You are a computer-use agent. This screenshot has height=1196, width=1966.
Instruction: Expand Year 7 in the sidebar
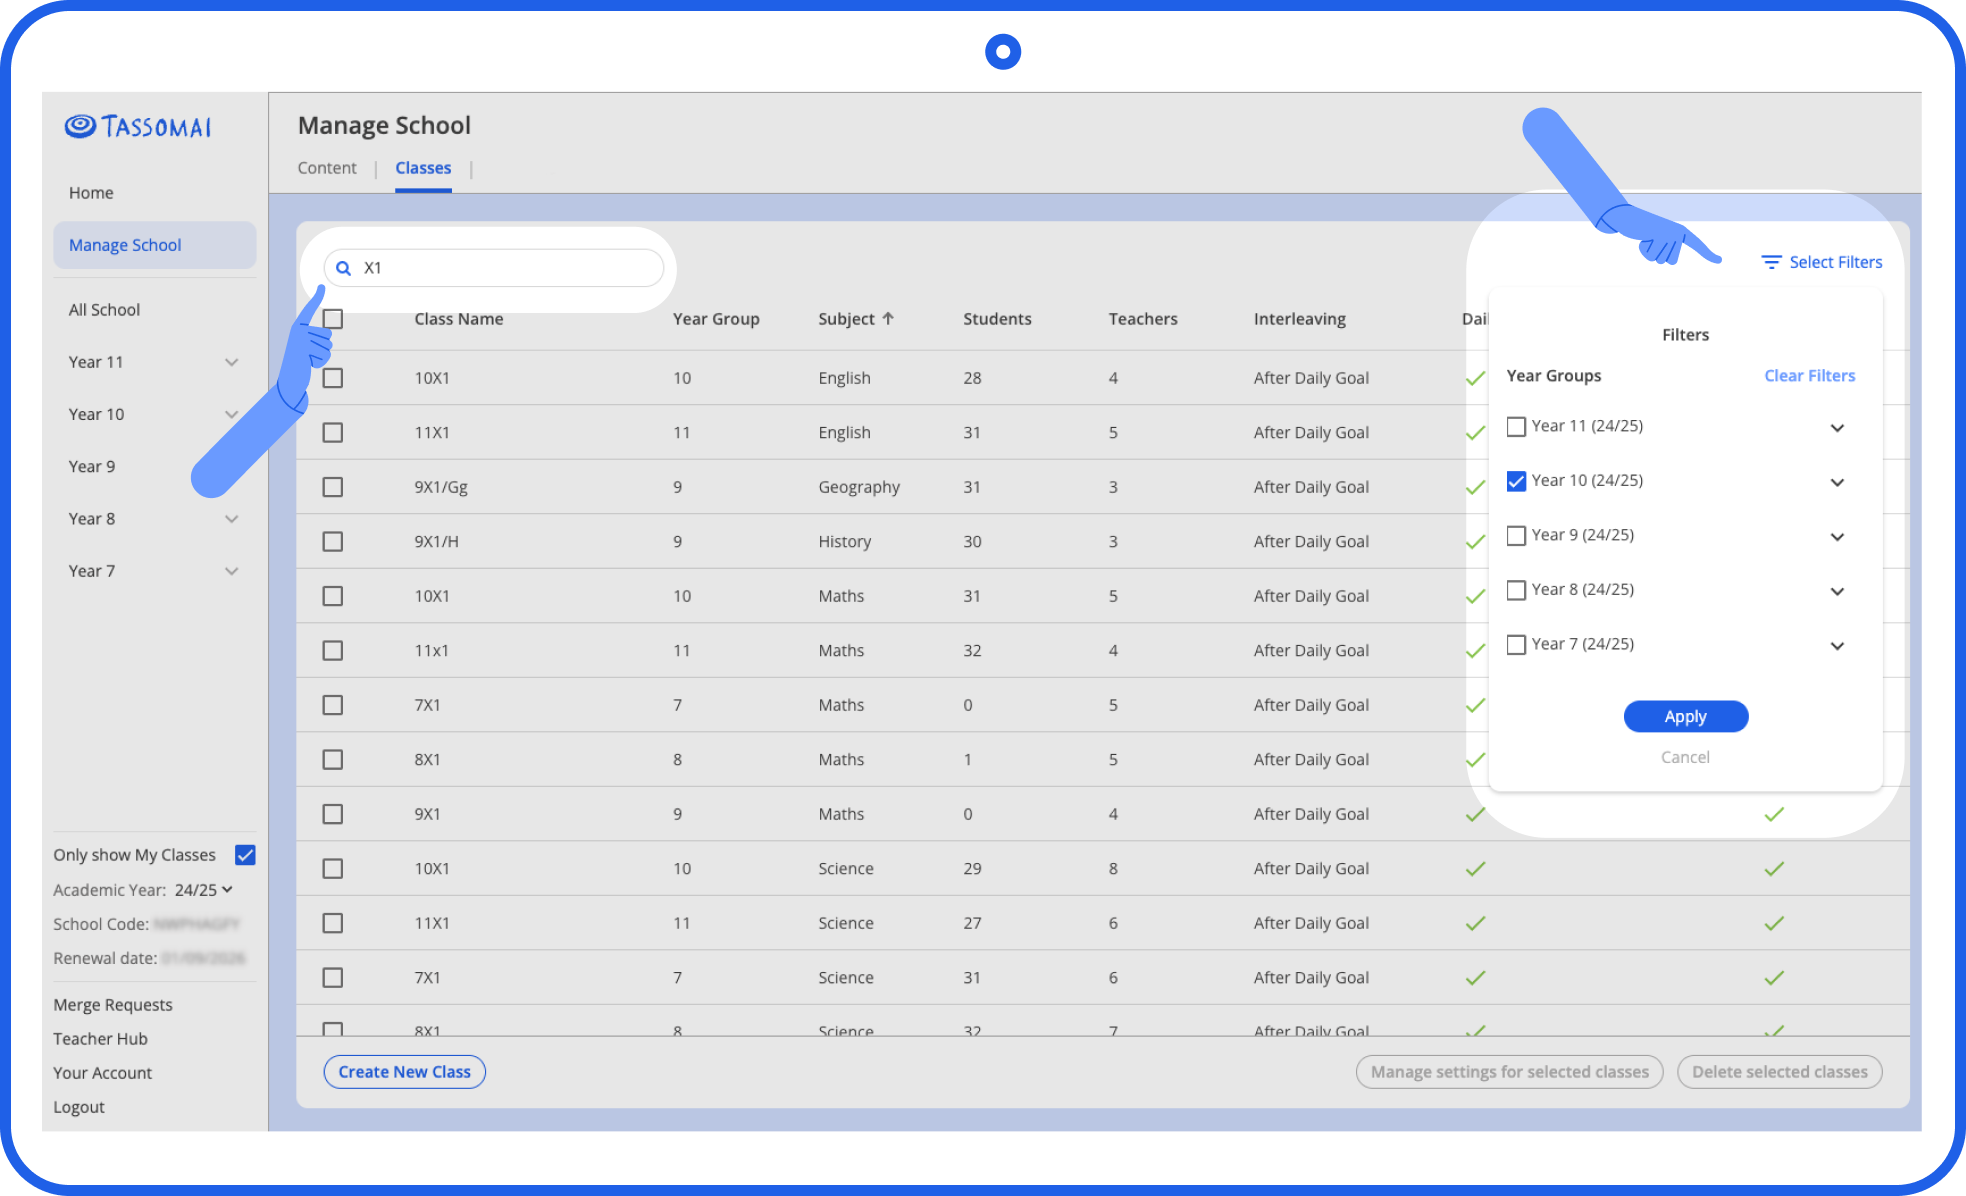[x=232, y=571]
